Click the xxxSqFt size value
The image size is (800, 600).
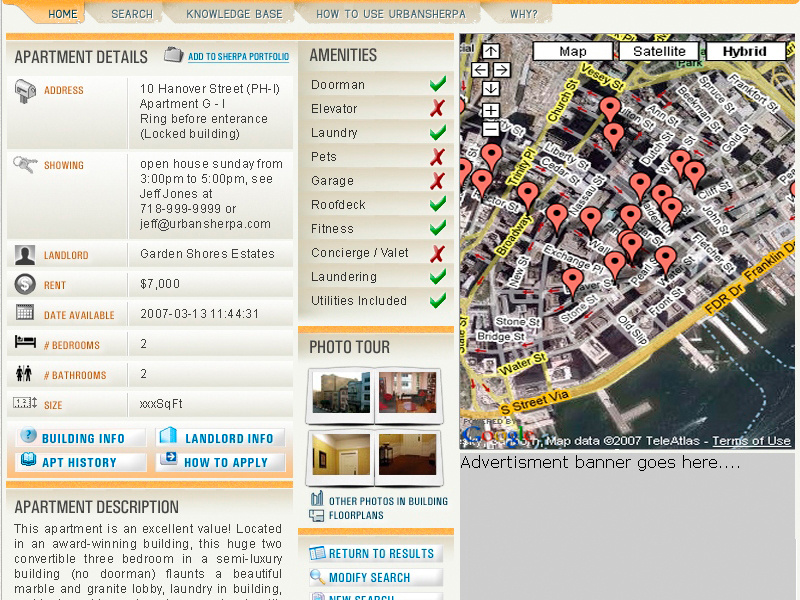161,404
